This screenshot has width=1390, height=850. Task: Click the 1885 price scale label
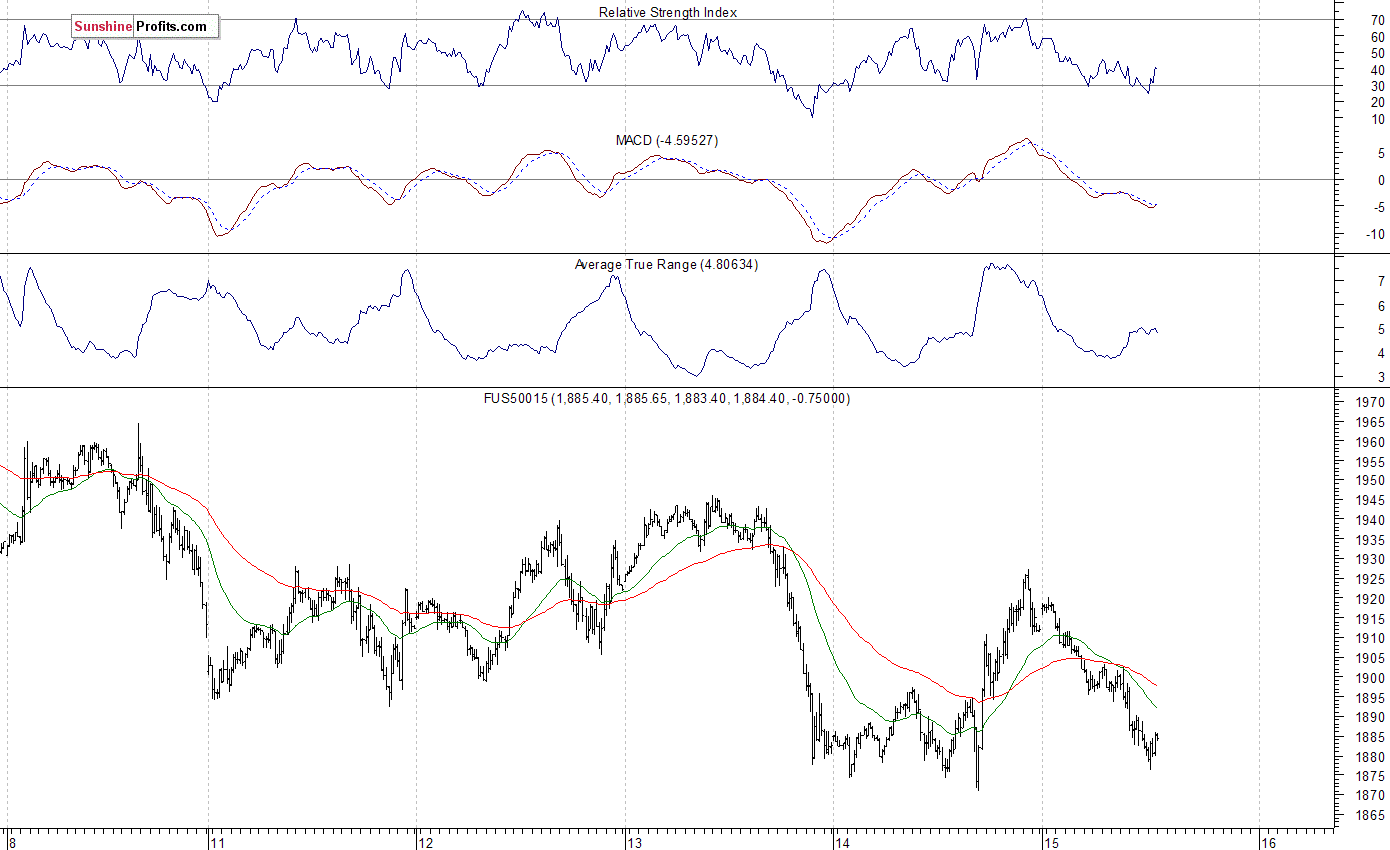(1372, 737)
